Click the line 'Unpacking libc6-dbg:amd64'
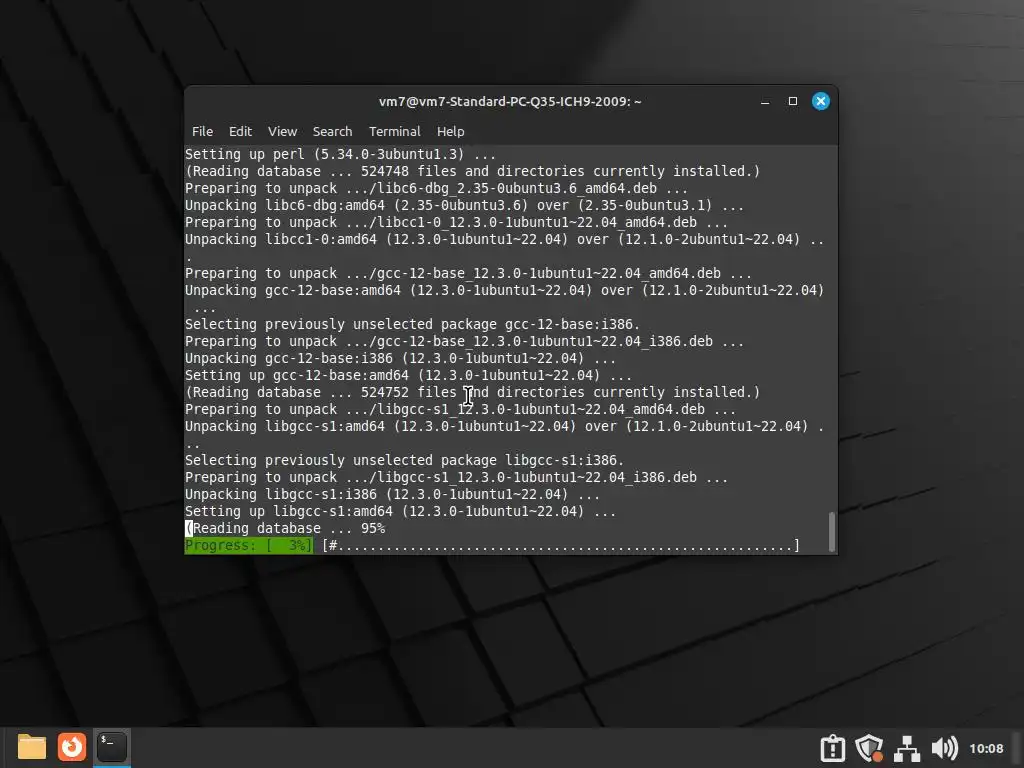1024x768 pixels. (x=464, y=205)
